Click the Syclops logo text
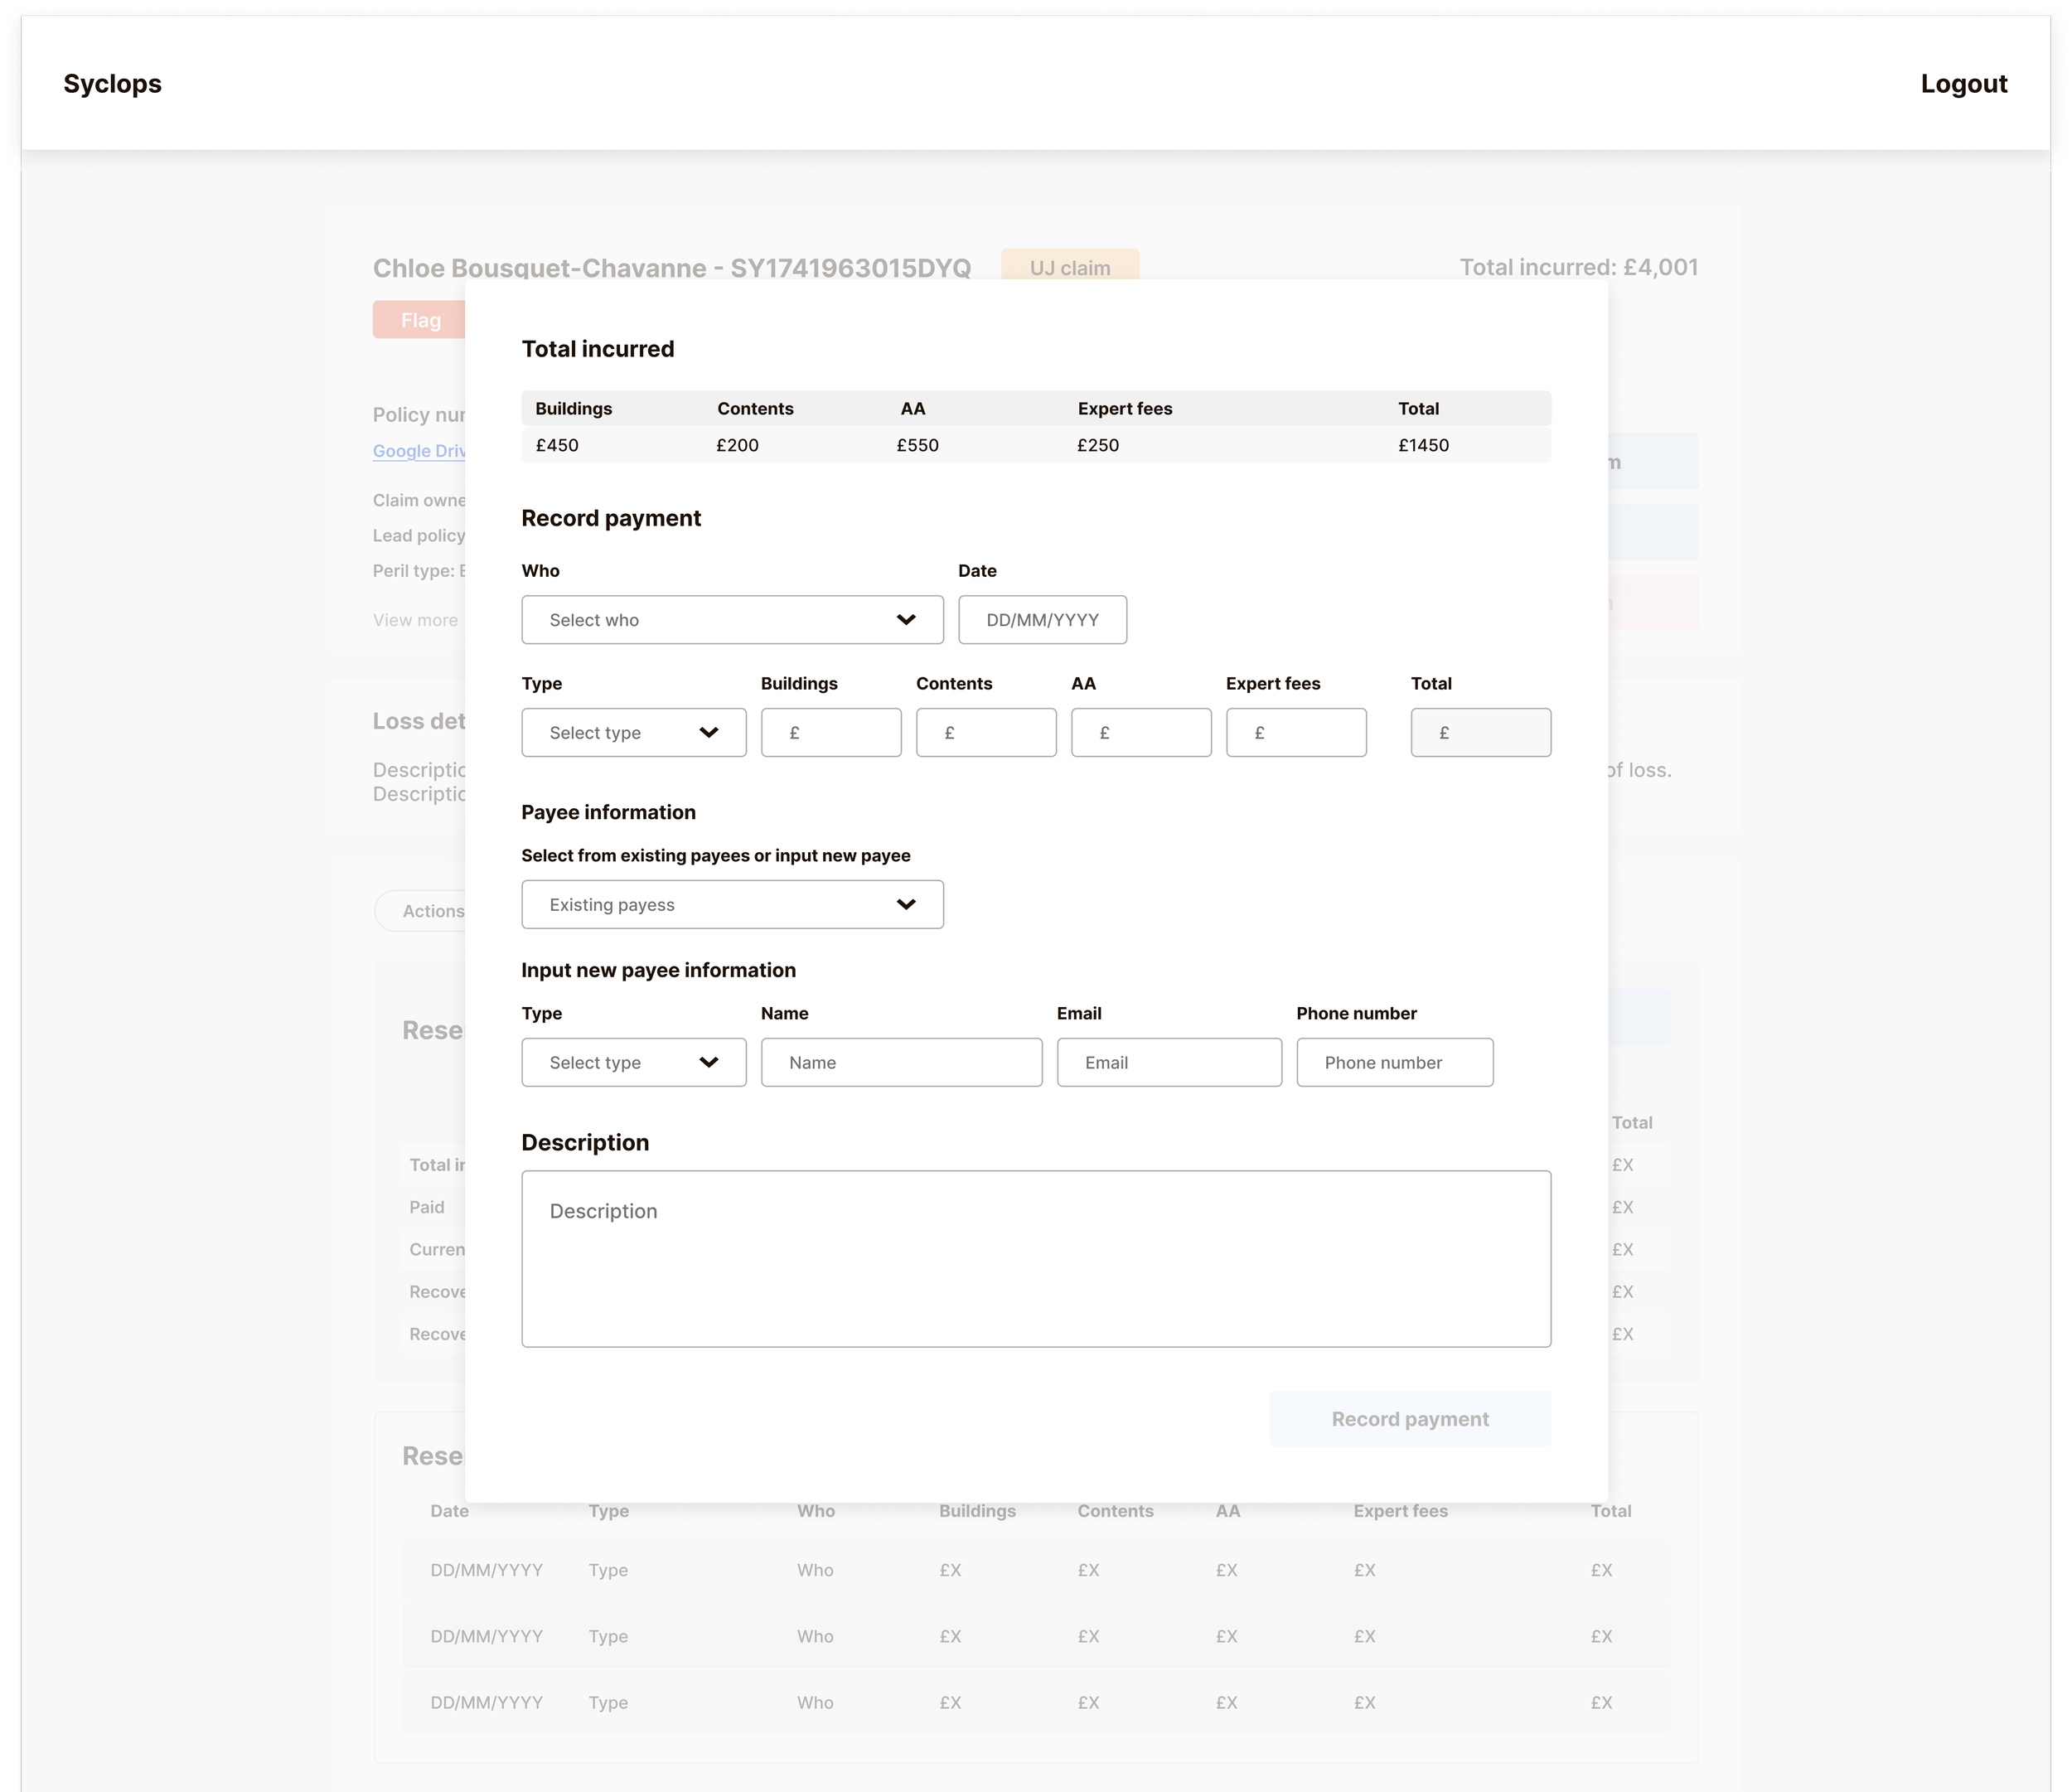Image resolution: width=2072 pixels, height=1792 pixels. coord(112,84)
